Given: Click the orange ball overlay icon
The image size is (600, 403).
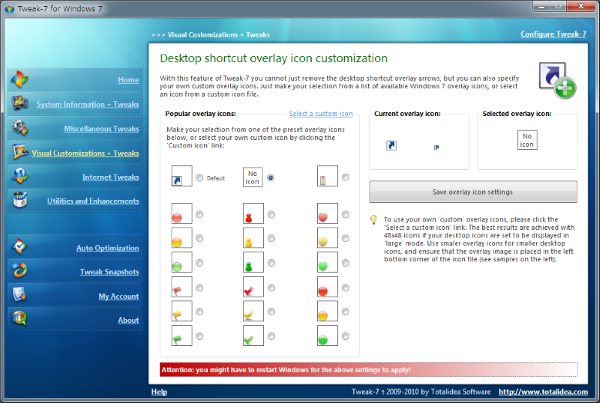Looking at the screenshot, I should point(328,311).
